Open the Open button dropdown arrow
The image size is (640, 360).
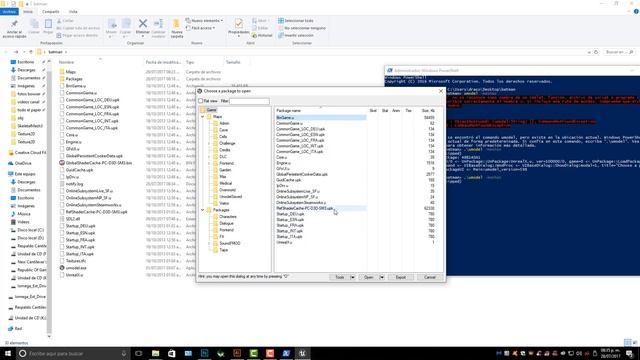click(x=382, y=277)
